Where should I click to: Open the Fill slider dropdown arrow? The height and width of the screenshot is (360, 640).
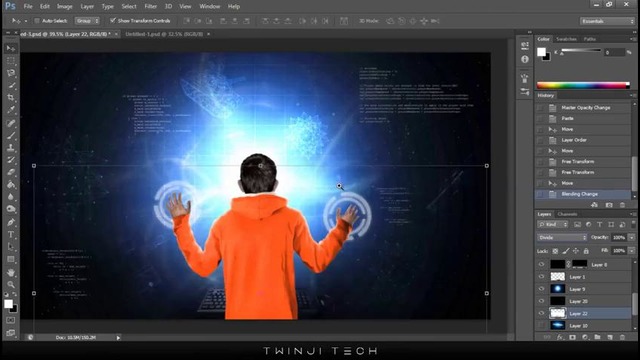click(x=632, y=251)
